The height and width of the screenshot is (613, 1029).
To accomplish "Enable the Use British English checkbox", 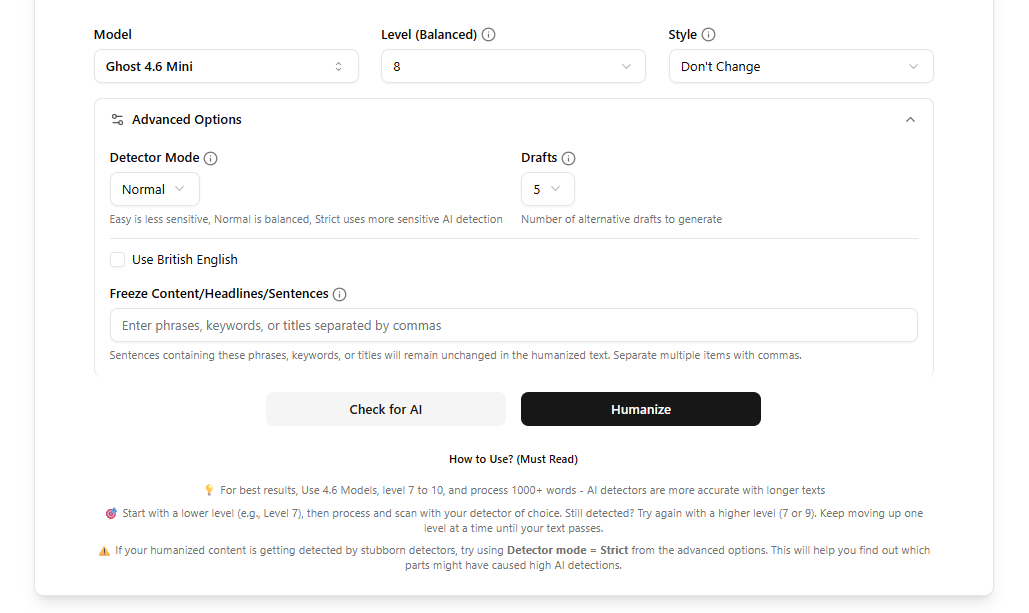I will [117, 259].
